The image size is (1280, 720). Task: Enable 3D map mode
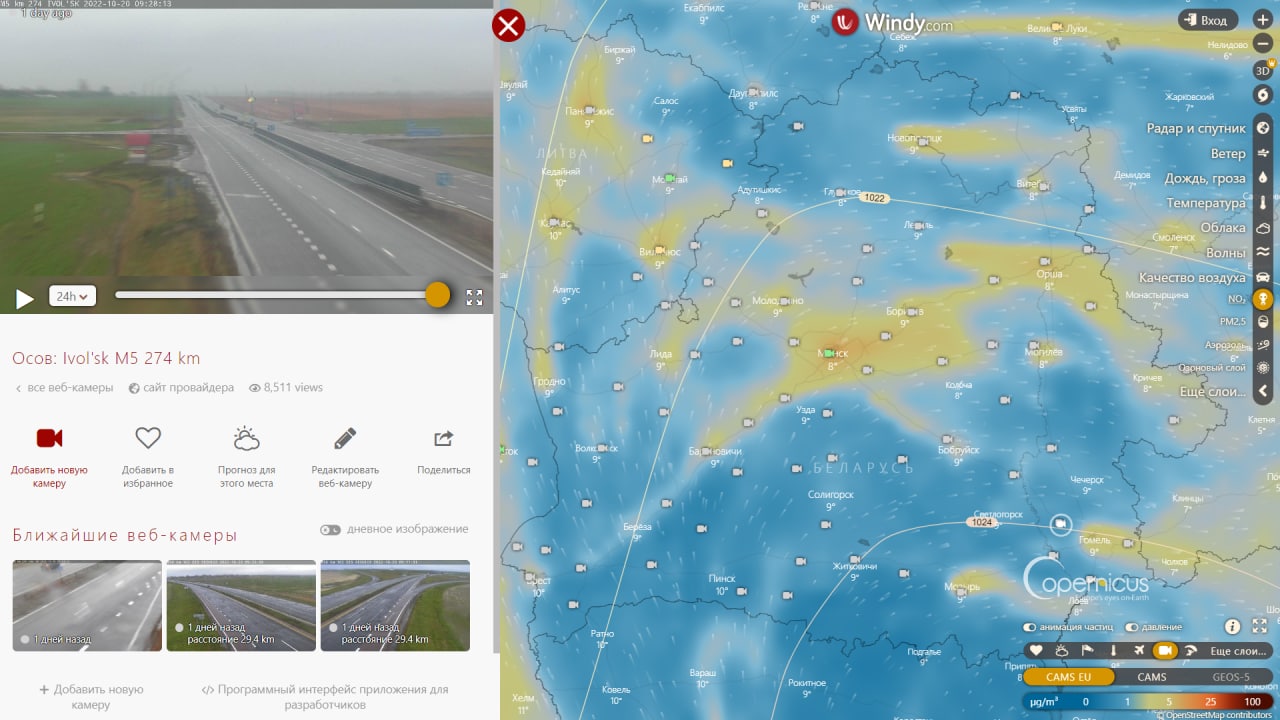1263,70
